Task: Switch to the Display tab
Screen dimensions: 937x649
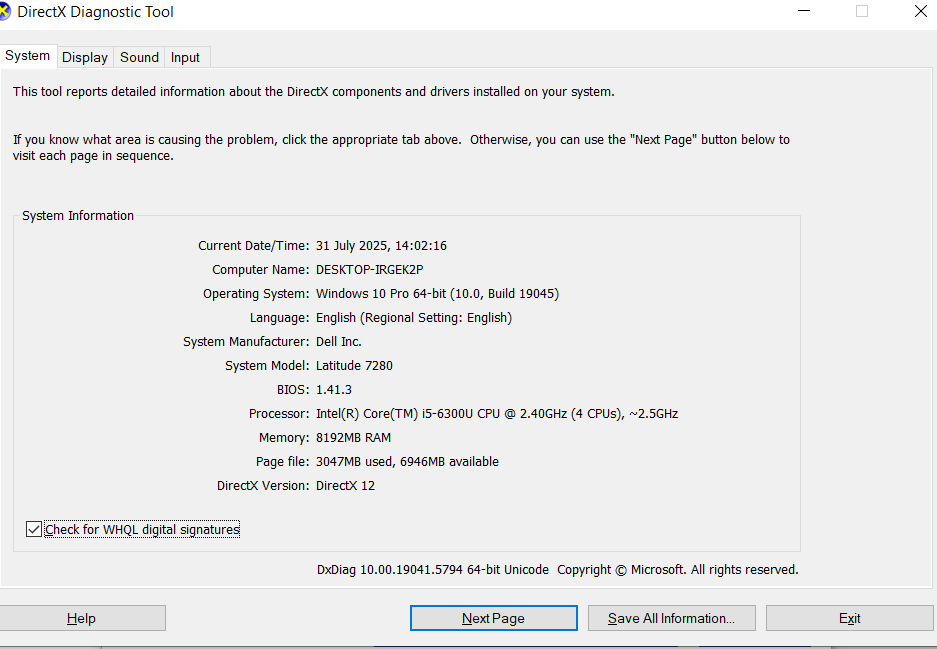Action: 85,57
